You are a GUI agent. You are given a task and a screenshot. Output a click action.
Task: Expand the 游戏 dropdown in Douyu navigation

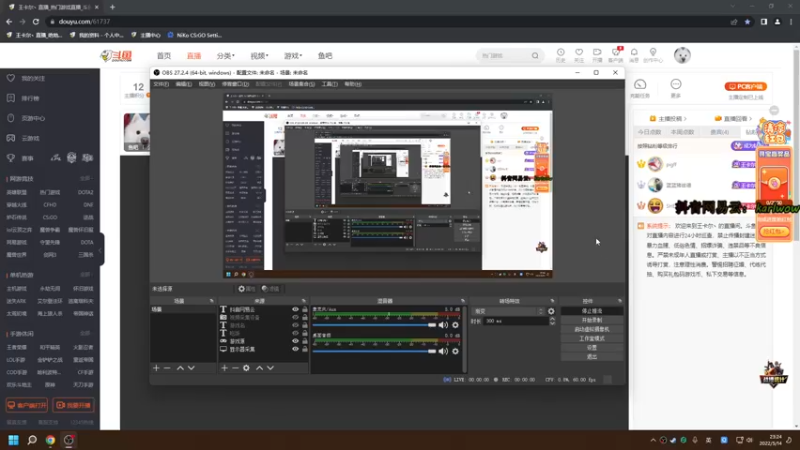tap(293, 56)
